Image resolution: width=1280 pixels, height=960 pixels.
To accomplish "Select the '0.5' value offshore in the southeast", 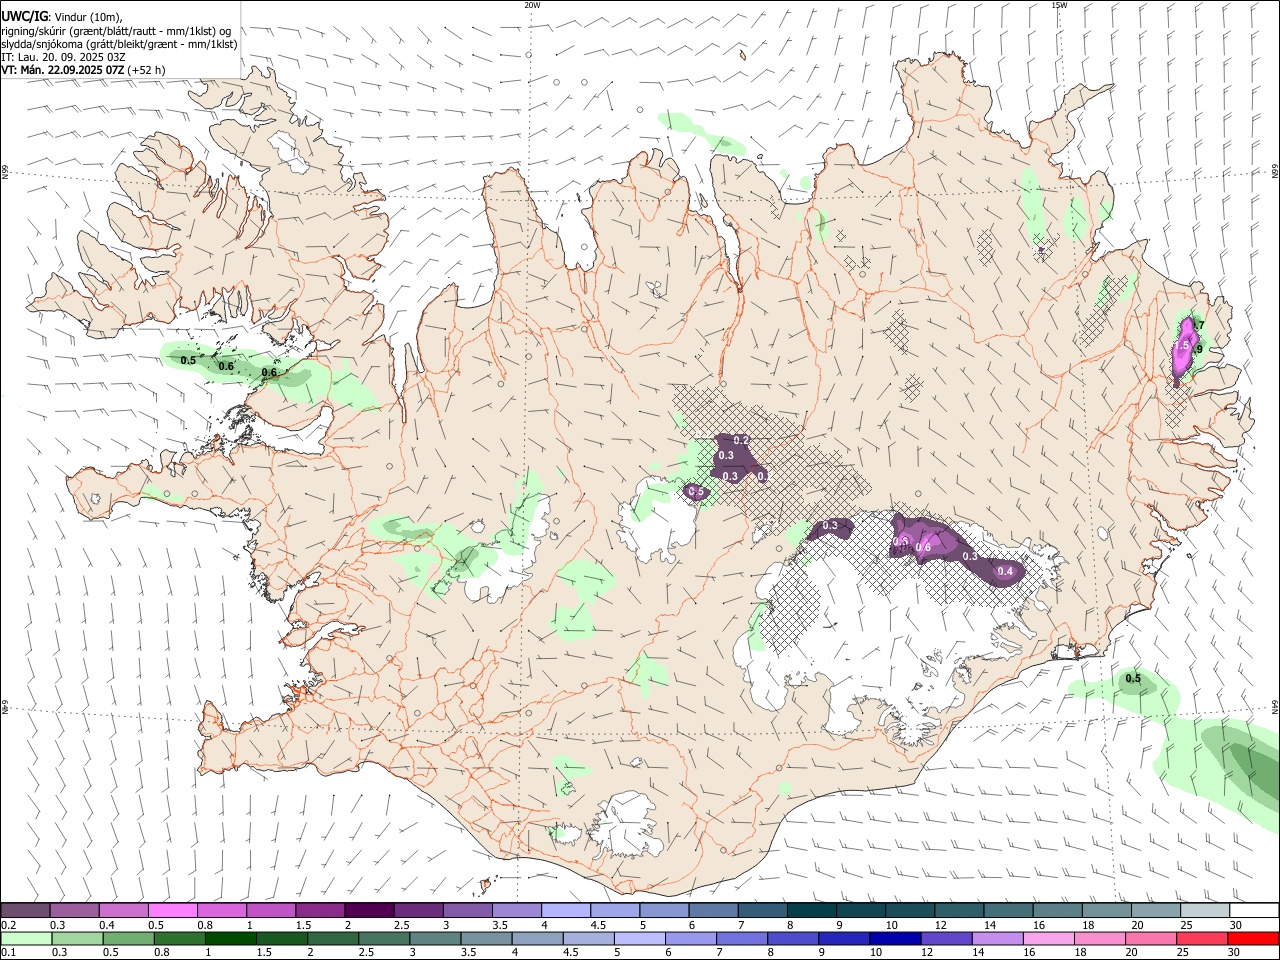I will tap(1133, 679).
